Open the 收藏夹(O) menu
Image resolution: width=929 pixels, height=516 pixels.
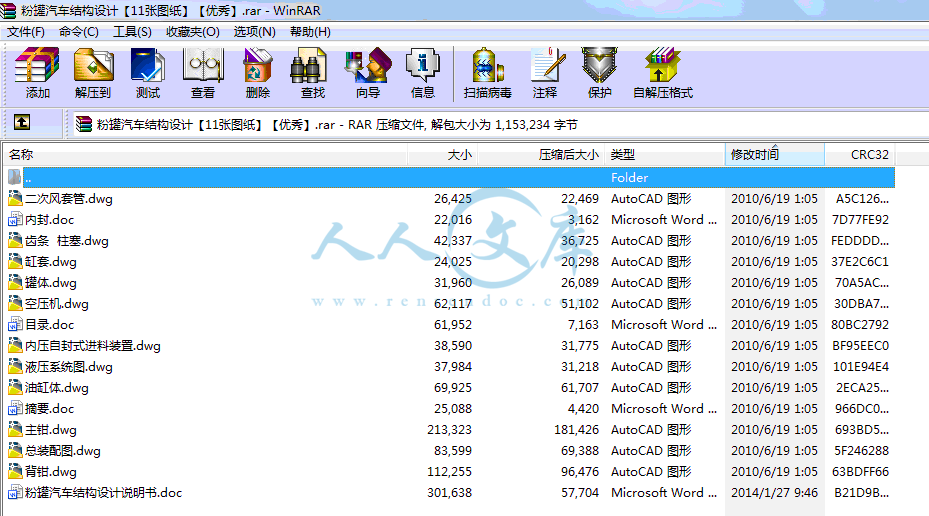(193, 32)
